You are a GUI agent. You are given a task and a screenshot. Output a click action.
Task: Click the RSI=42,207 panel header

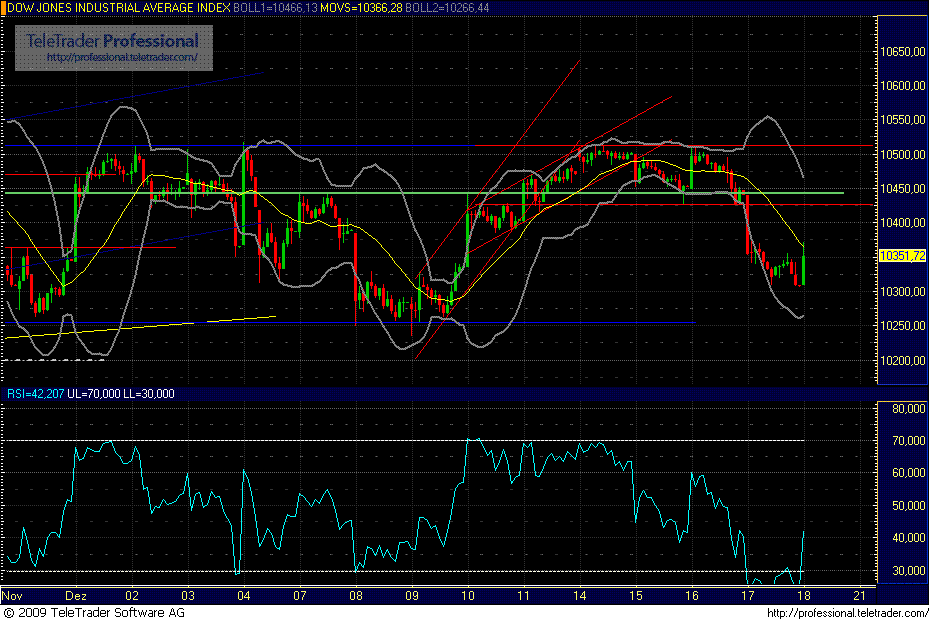tap(37, 394)
